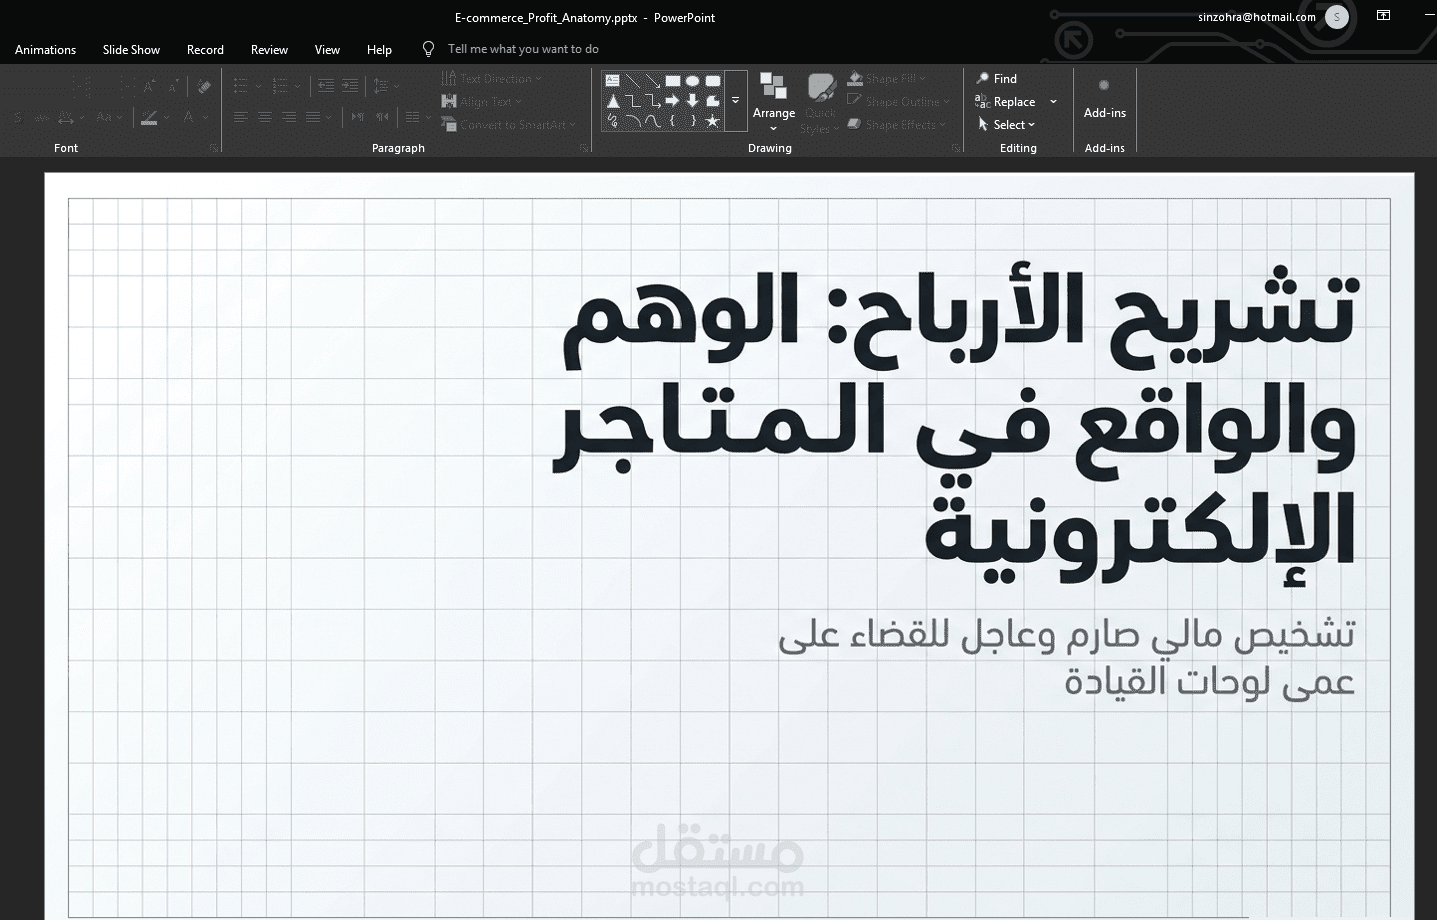
Task: Apply the Font Color
Action: pos(188,117)
